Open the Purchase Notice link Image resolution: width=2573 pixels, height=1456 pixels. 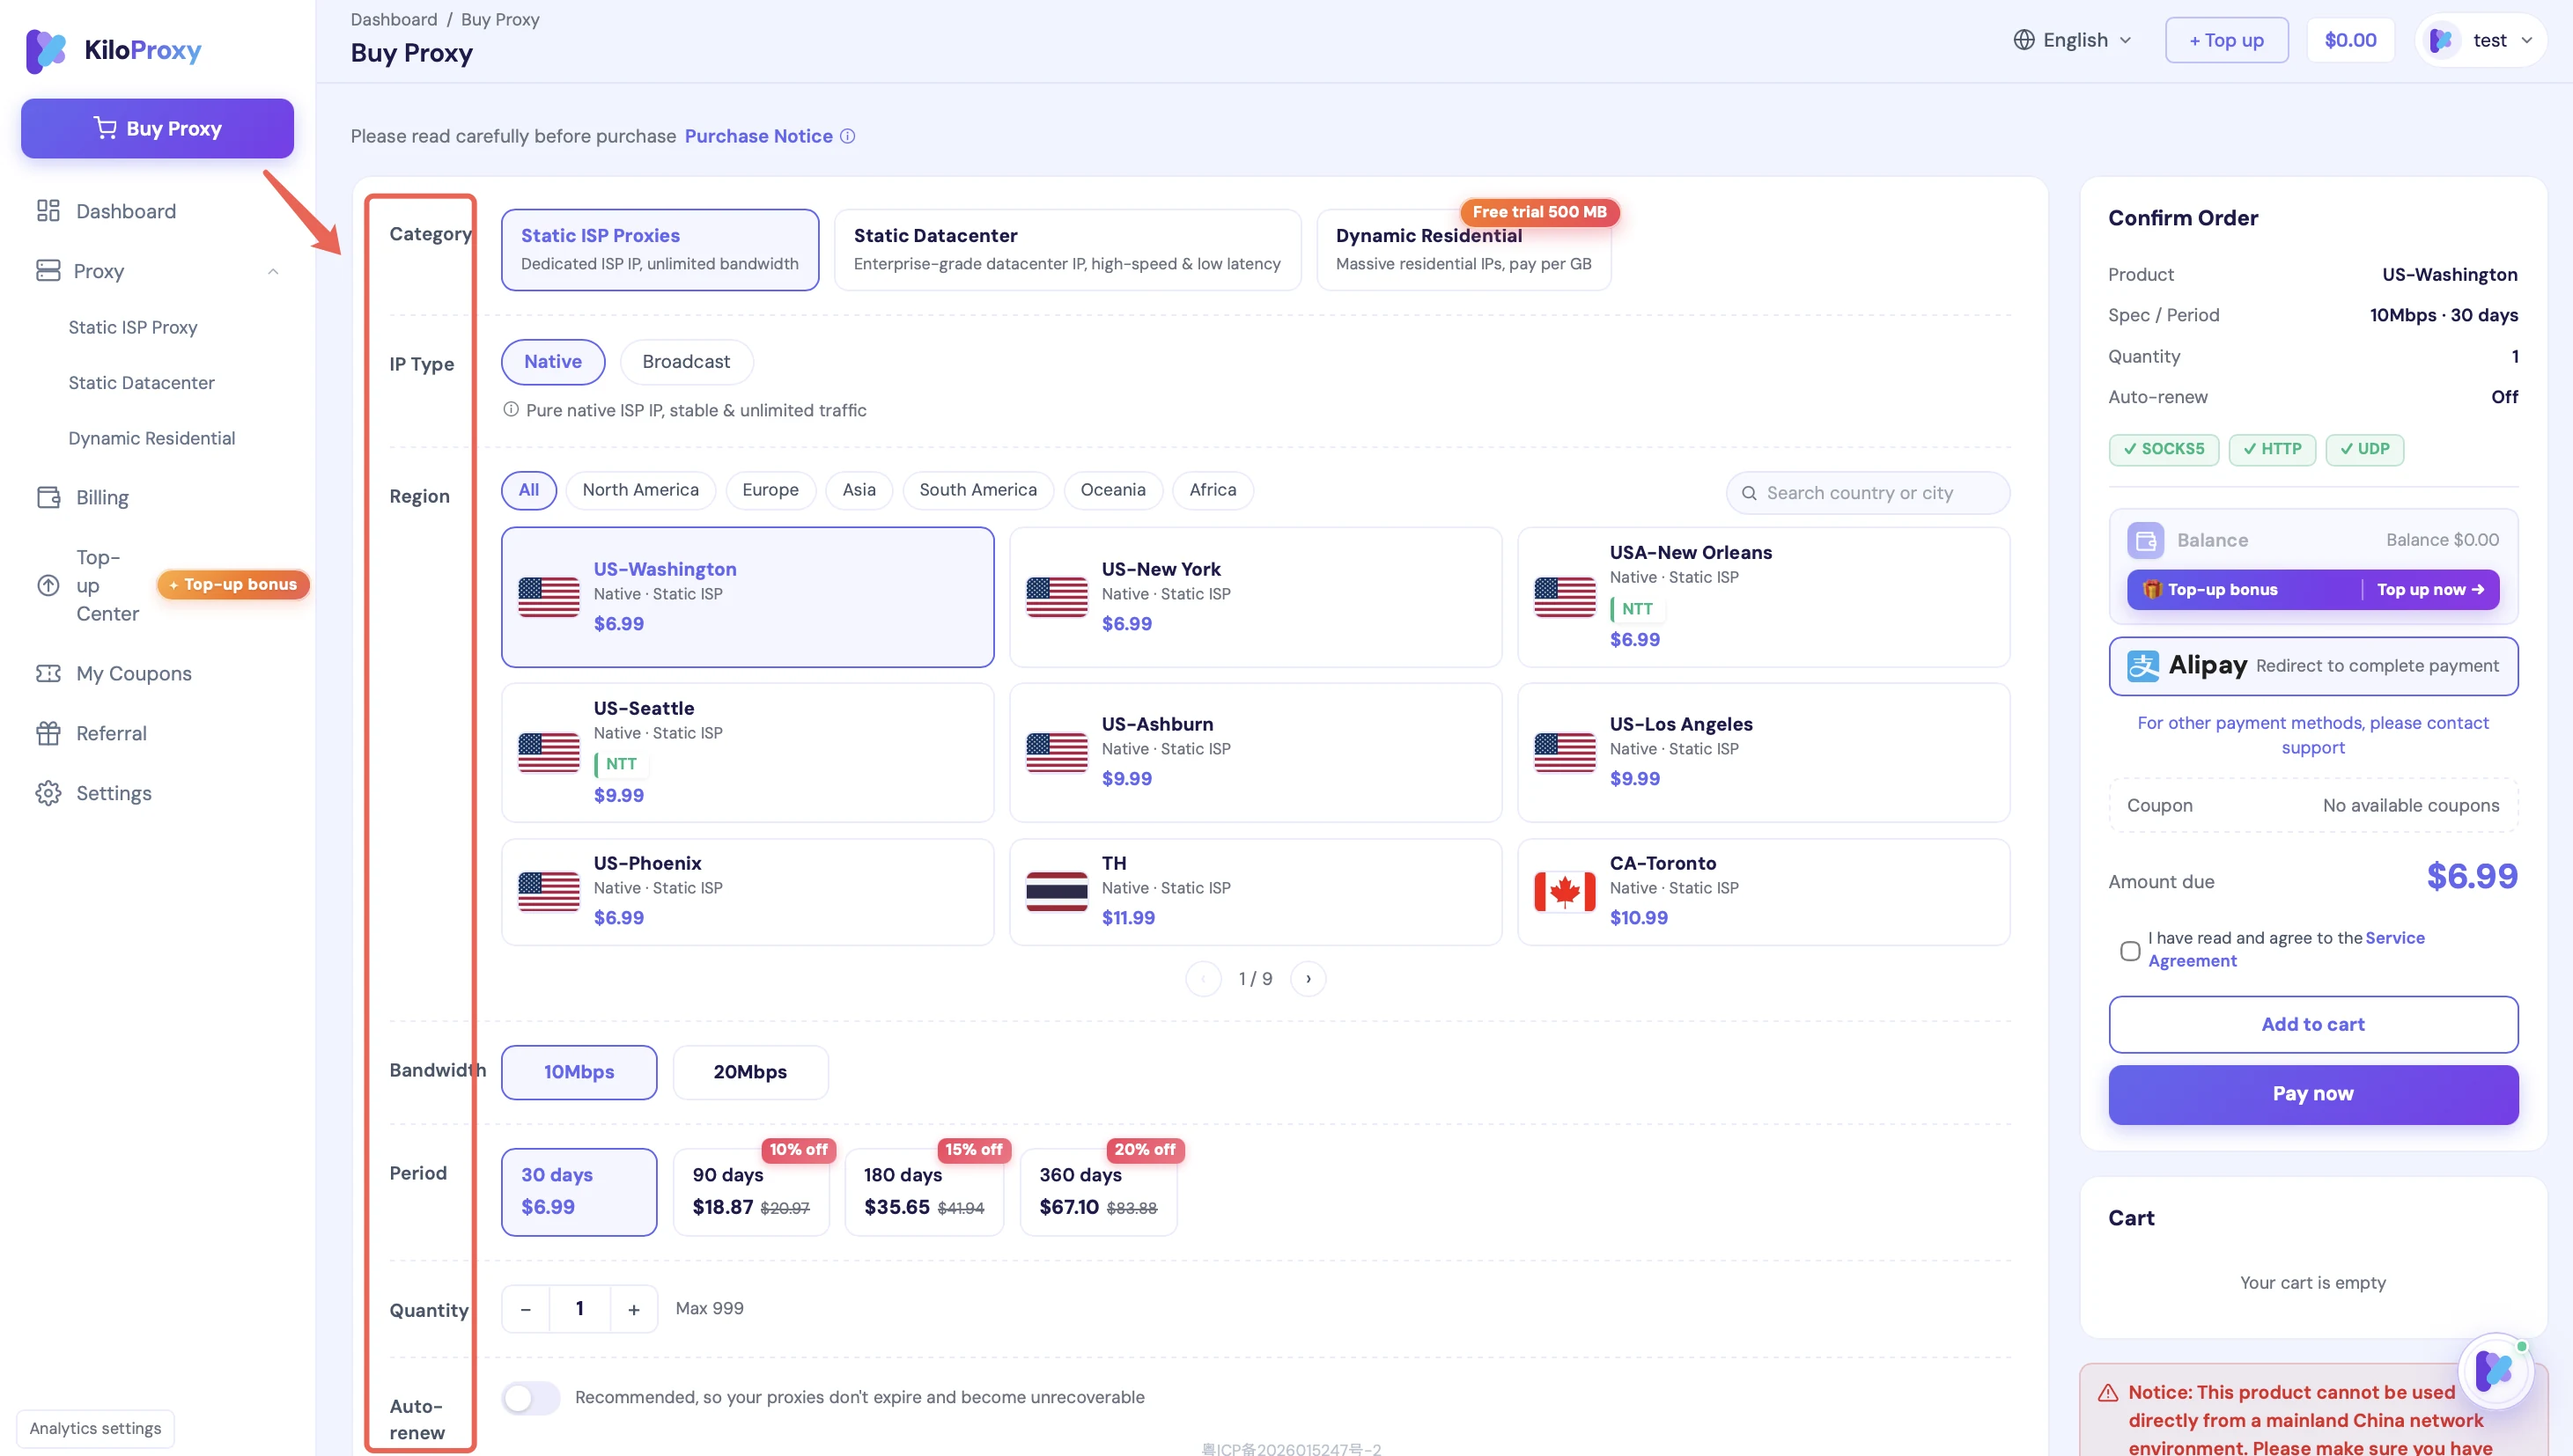tap(758, 136)
